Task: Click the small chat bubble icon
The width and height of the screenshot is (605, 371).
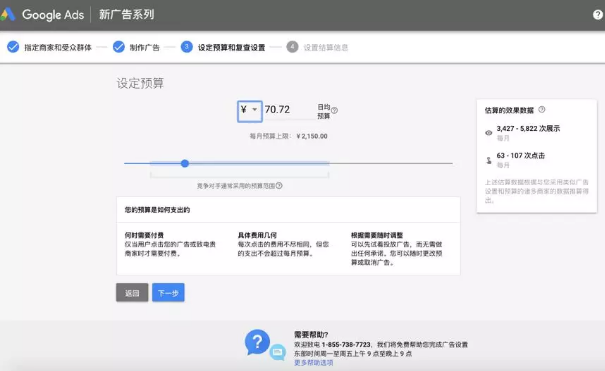Action: pos(277,352)
